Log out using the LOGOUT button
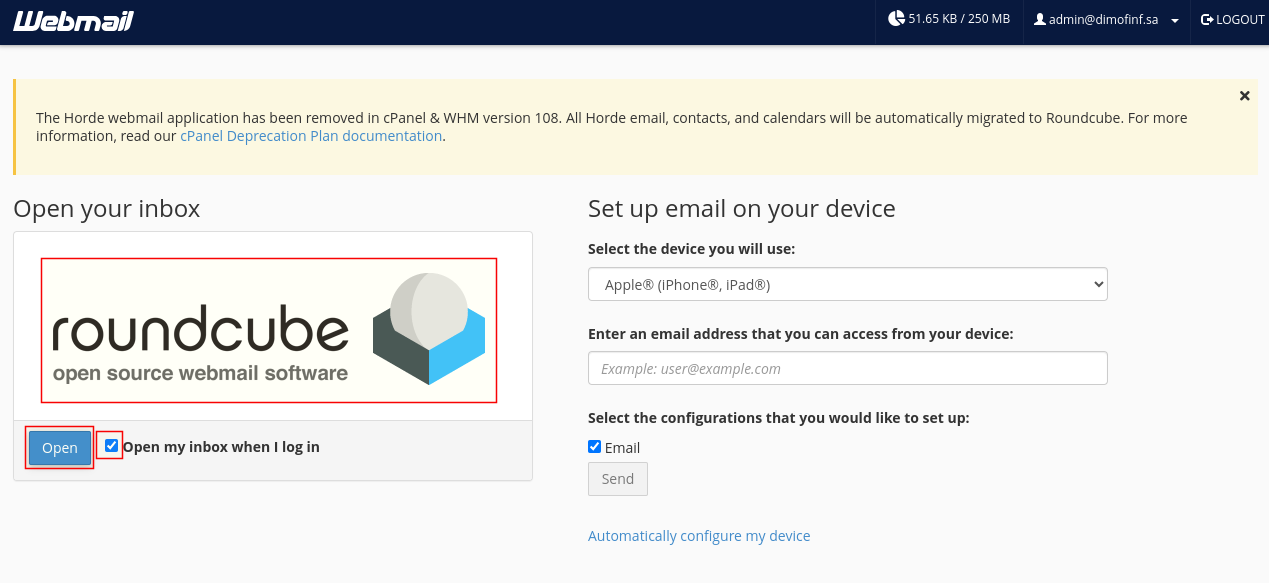Viewport: 1269px width, 583px height. coord(1232,20)
